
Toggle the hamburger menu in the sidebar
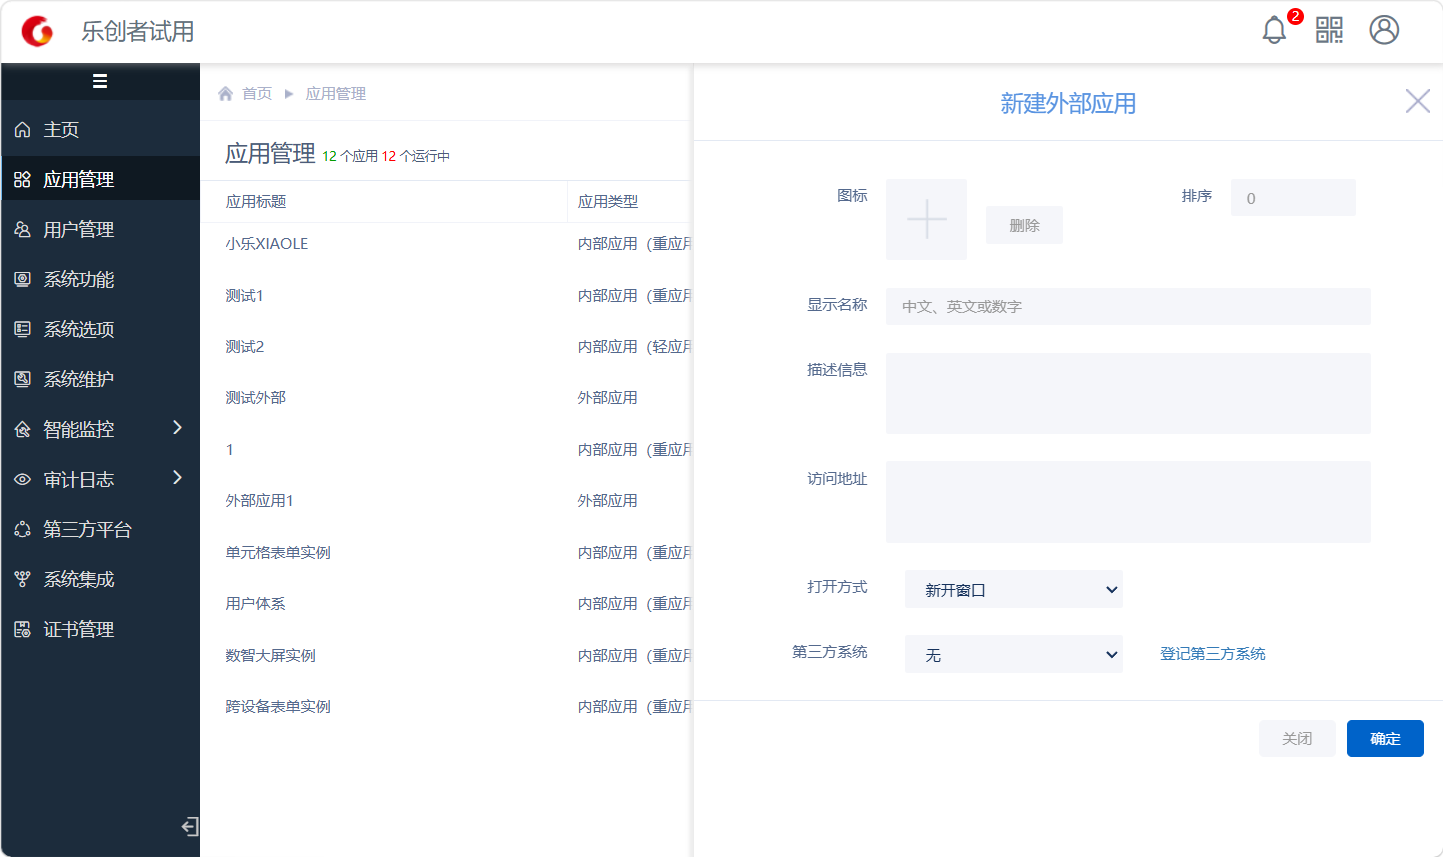pos(100,81)
